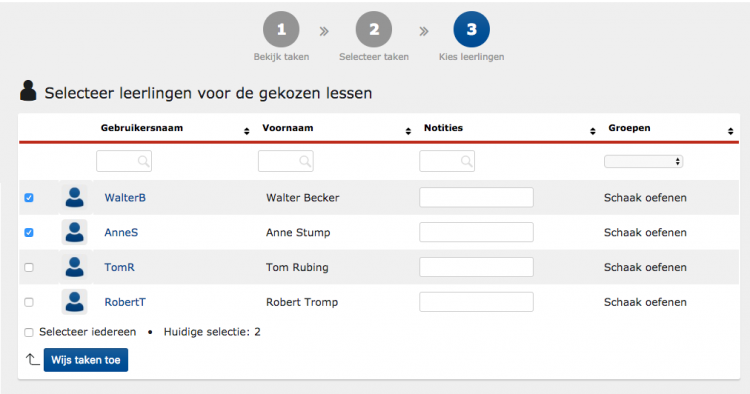Go to step 1 Bekijk taken
750x394 pixels.
tap(281, 30)
